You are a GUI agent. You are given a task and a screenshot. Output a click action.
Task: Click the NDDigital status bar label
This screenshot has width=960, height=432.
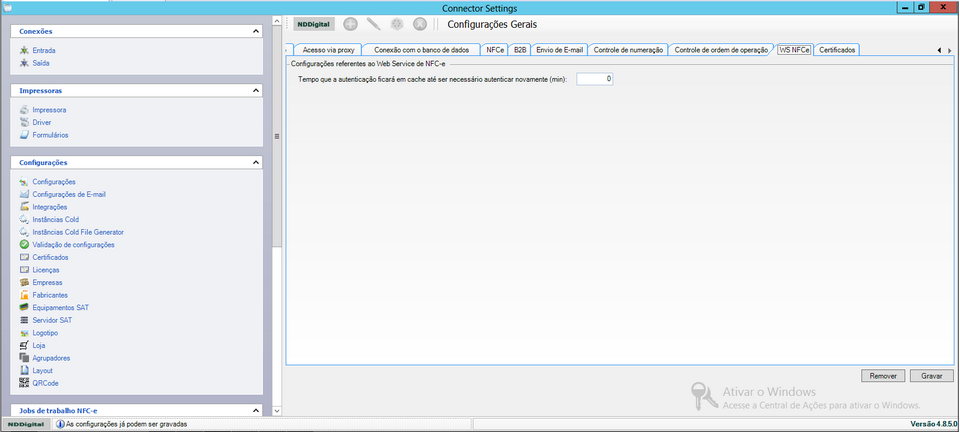(26, 424)
